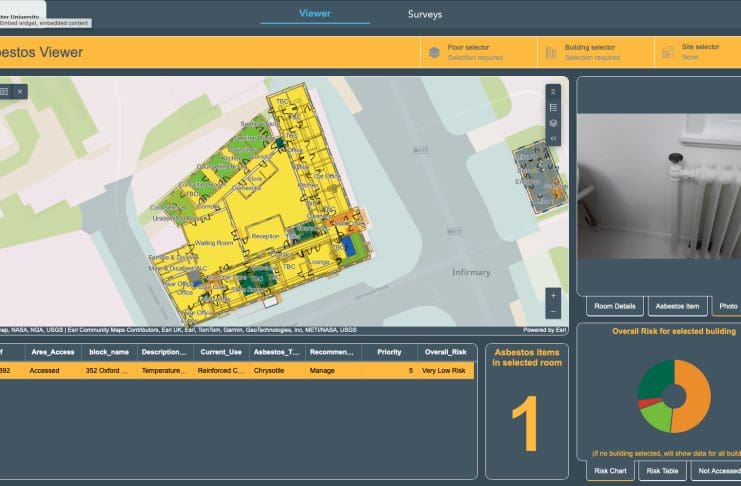This screenshot has width=741, height=486.
Task: Collapse the map toolbar with double left chevrons
Action: pos(553,139)
